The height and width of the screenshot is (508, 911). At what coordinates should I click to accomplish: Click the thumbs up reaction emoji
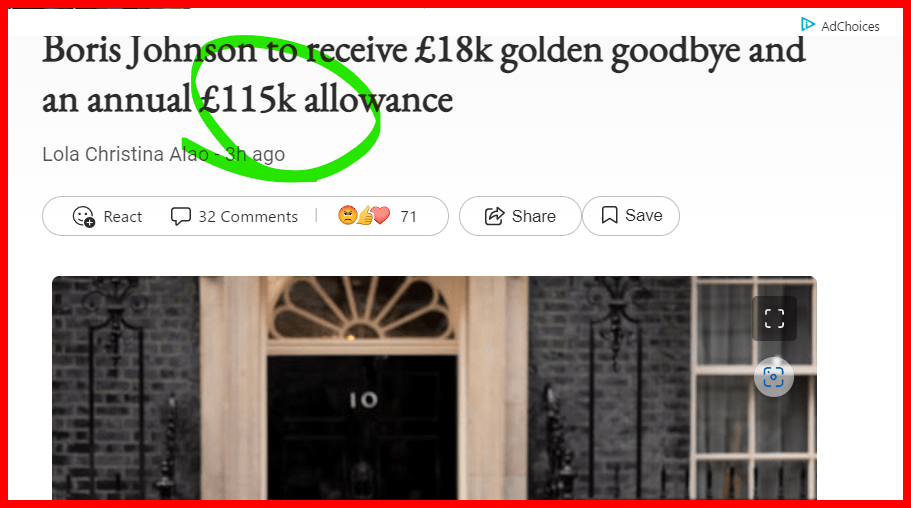click(x=365, y=216)
